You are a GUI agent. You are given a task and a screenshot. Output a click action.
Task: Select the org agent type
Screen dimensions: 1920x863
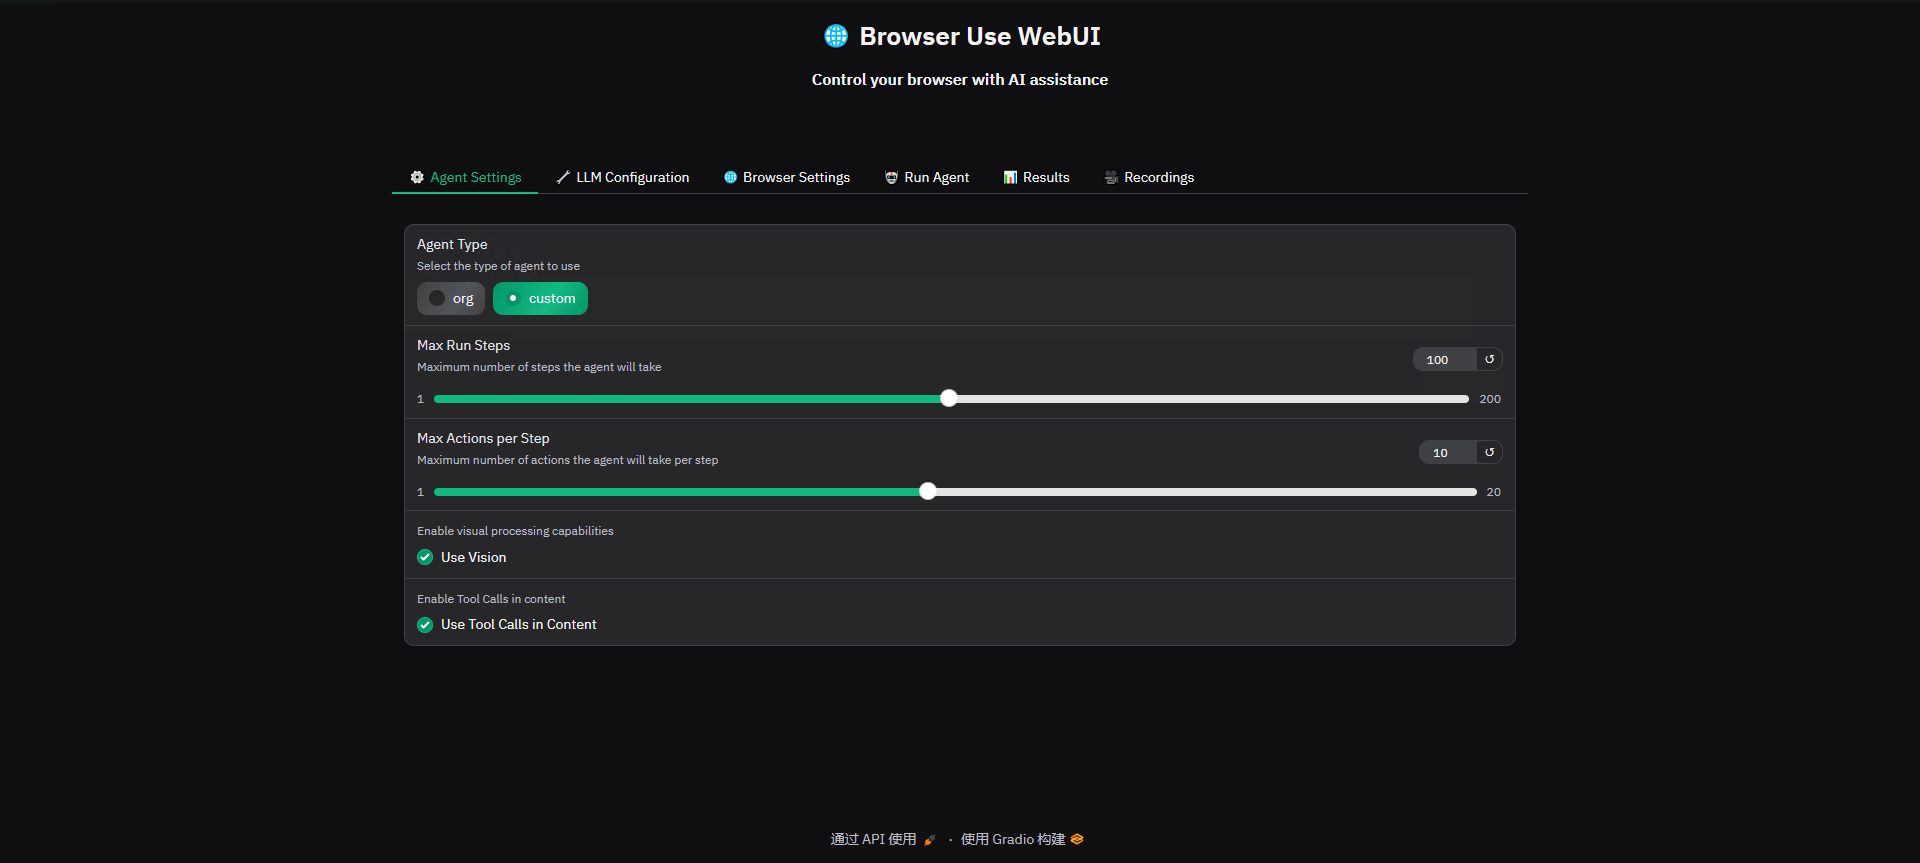451,298
